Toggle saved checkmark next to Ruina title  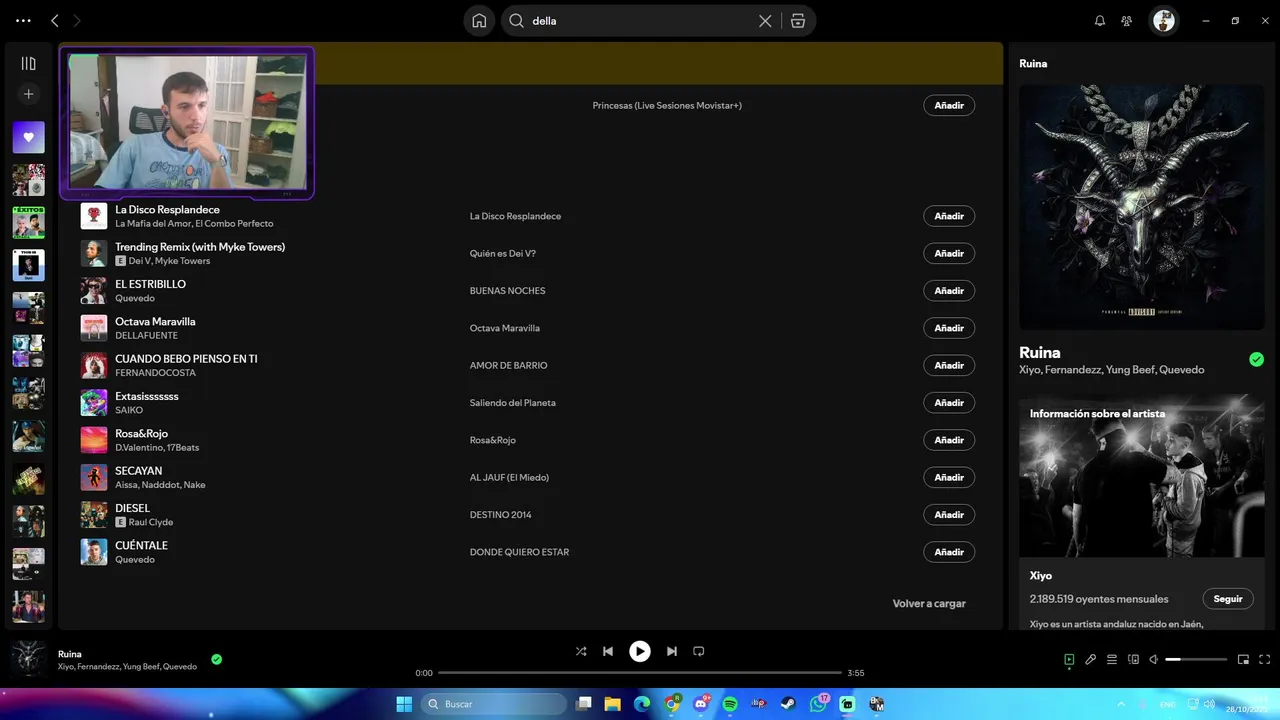tap(1256, 360)
